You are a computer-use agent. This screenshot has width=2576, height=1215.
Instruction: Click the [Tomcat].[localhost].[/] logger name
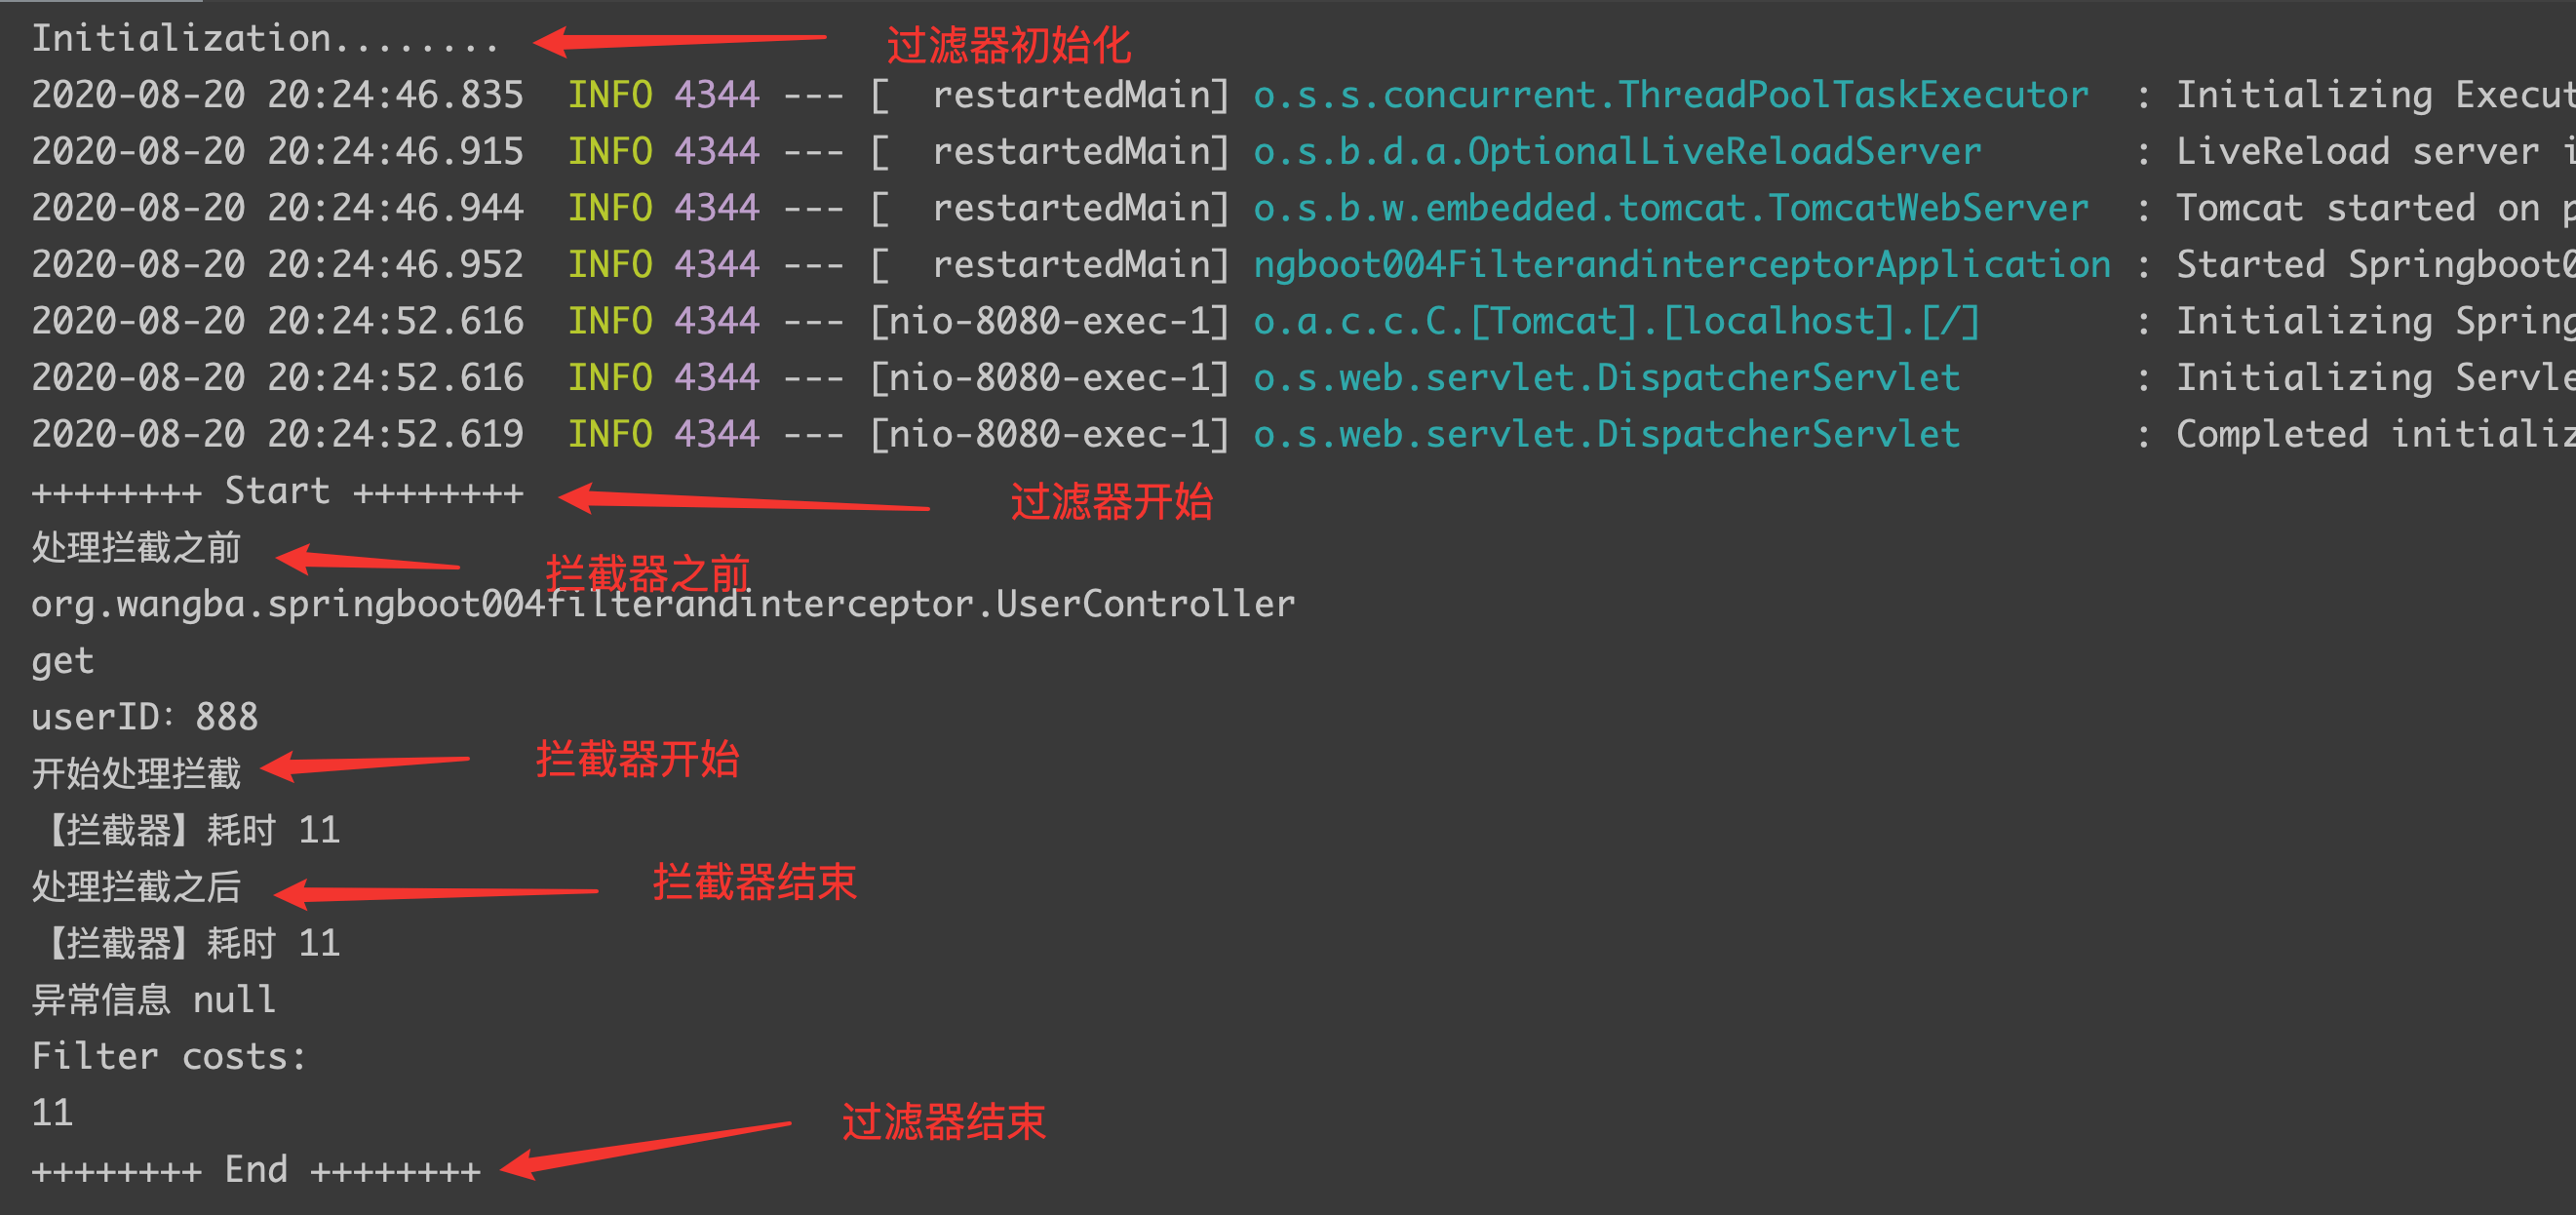(x=1616, y=321)
